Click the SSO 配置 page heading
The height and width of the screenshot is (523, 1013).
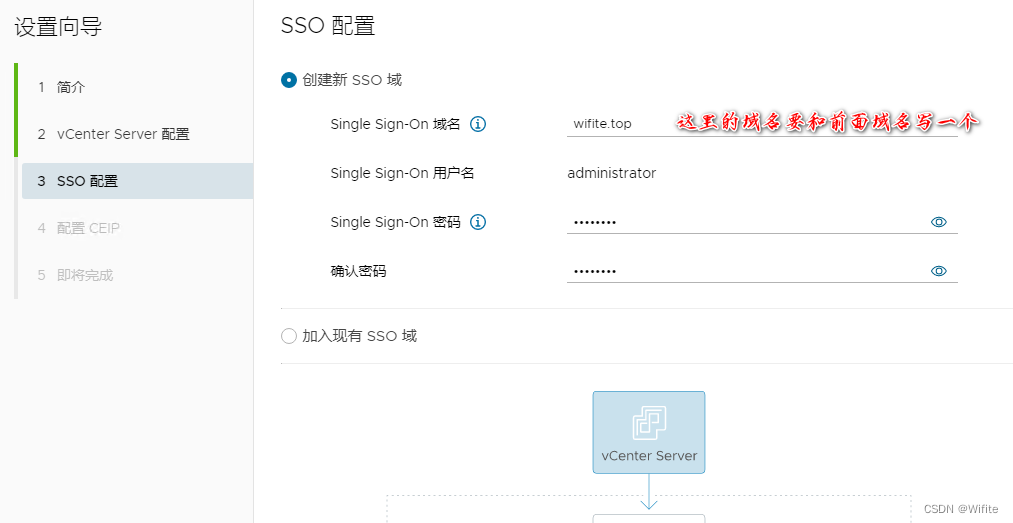[x=328, y=26]
